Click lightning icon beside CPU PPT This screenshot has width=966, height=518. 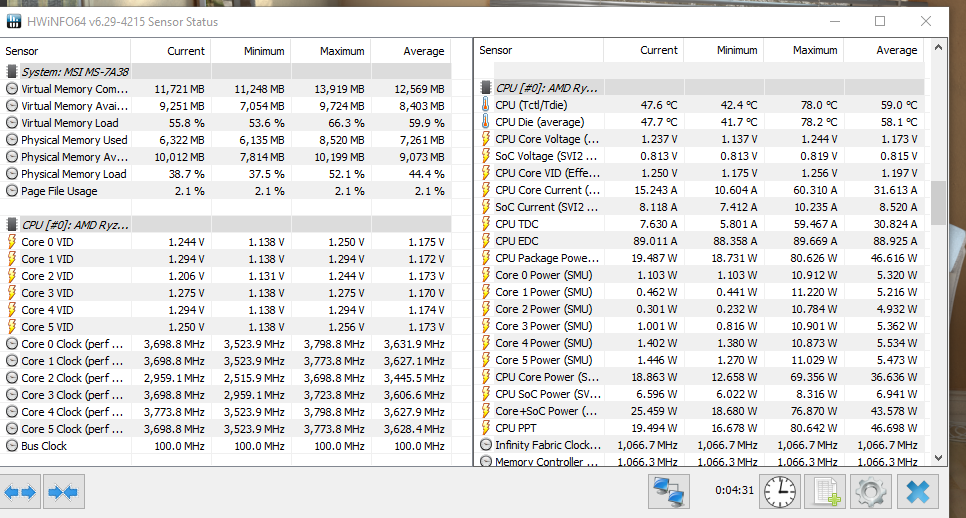tap(485, 427)
